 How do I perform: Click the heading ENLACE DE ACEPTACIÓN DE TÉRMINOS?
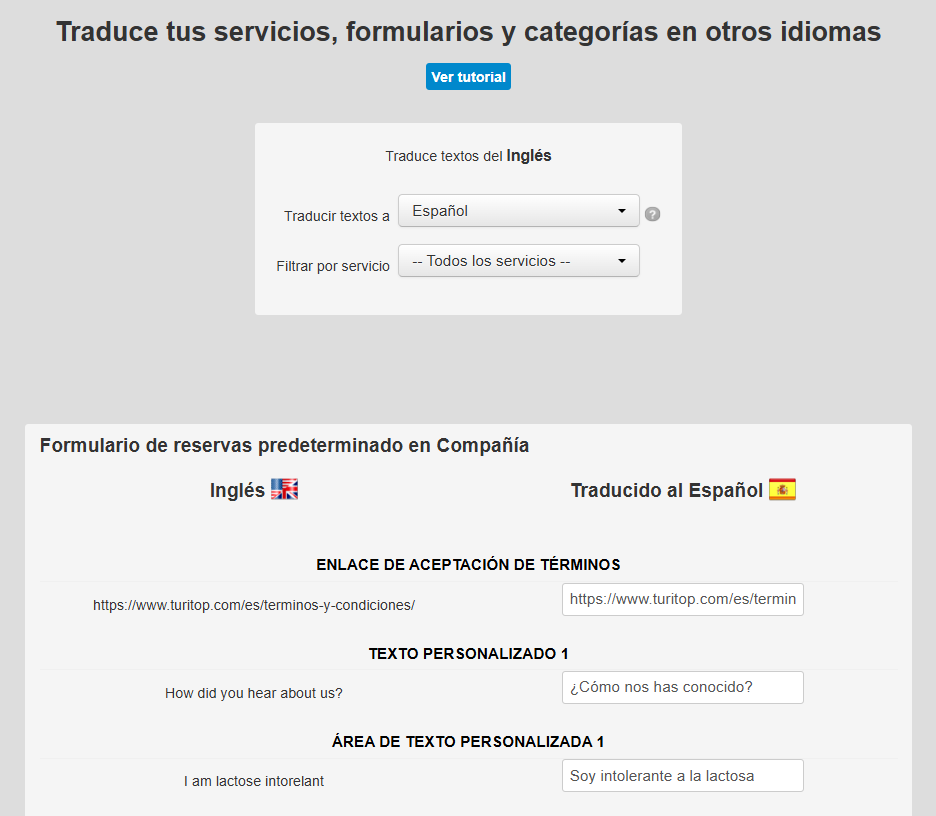[468, 565]
